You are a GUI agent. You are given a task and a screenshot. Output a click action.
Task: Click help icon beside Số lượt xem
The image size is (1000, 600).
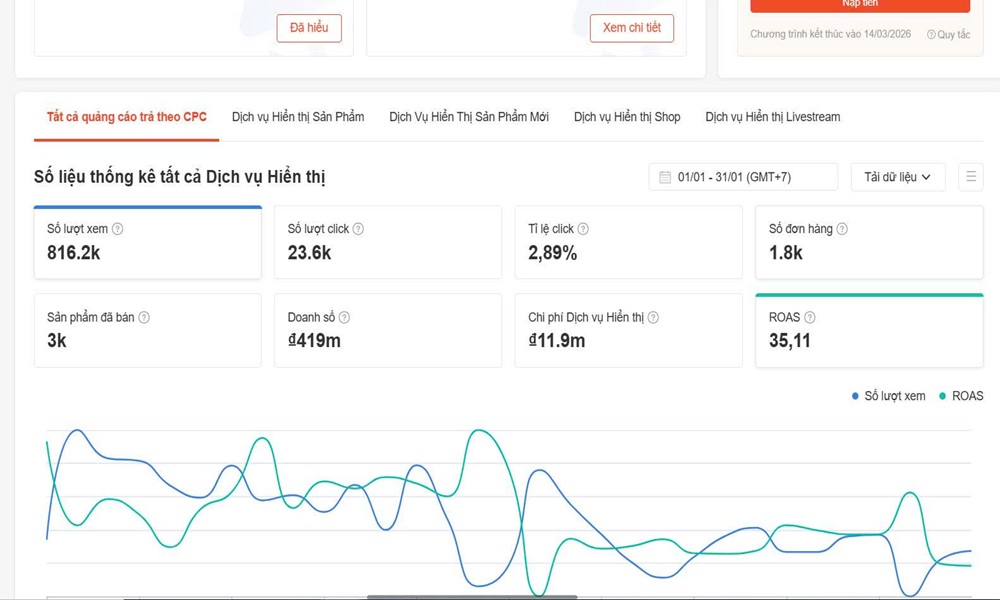[x=118, y=229]
